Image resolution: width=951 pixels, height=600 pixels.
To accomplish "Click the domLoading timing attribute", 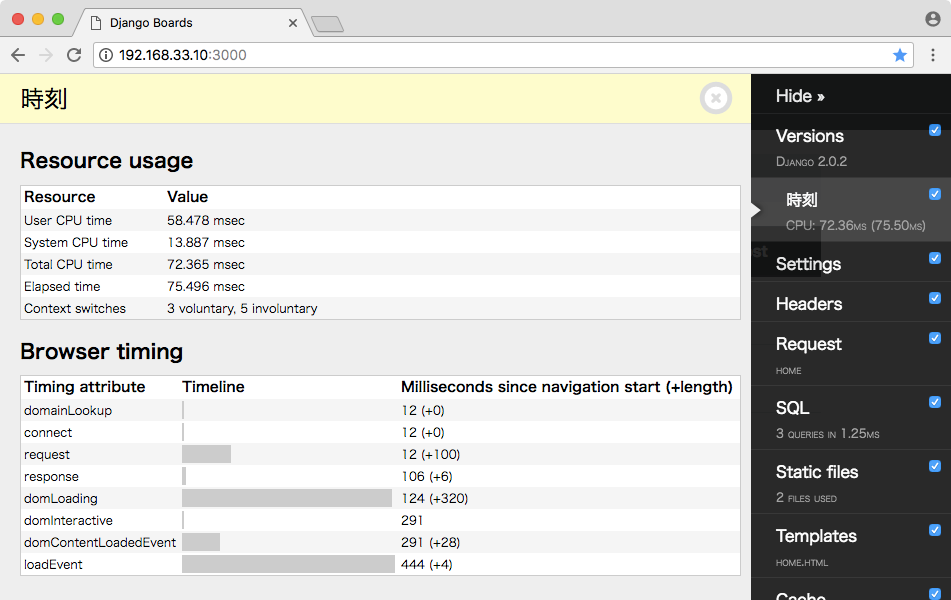I will coord(61,499).
